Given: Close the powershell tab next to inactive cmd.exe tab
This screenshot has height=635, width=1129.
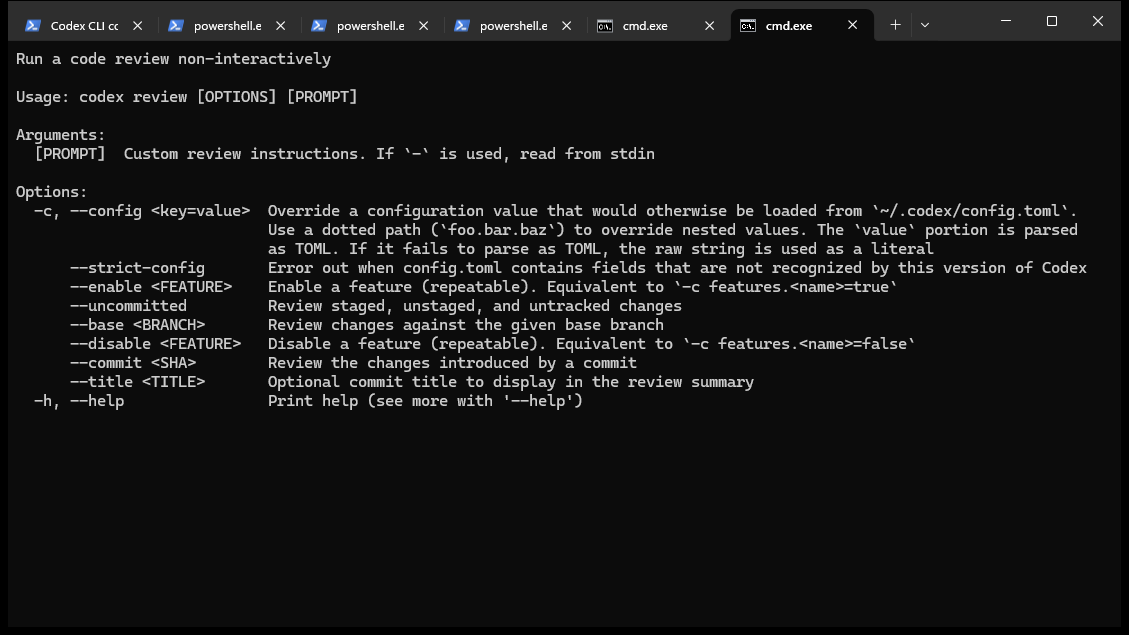Looking at the screenshot, I should (x=567, y=25).
